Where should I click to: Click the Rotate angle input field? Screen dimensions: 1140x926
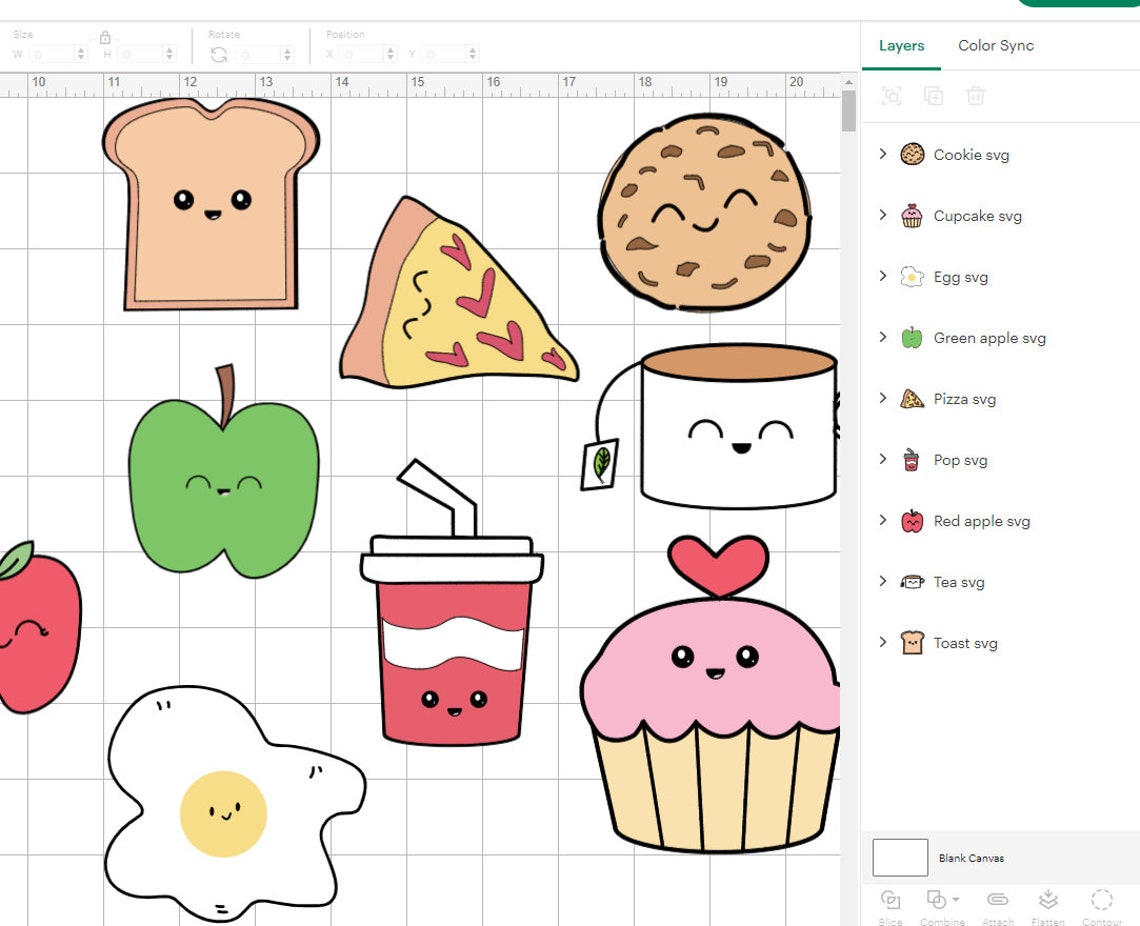click(259, 55)
